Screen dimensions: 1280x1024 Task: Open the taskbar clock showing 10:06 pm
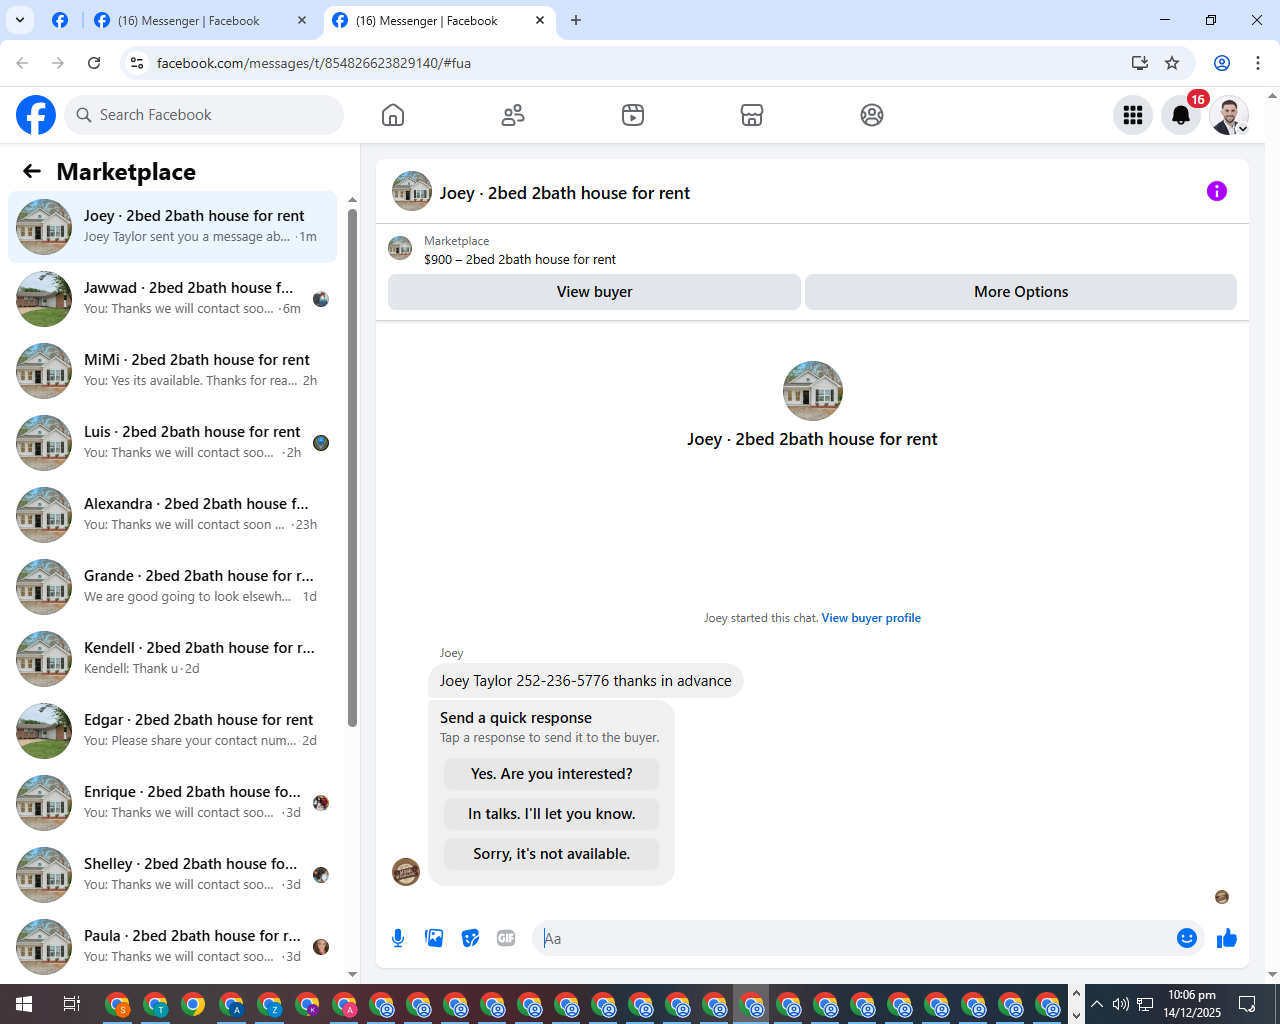[1192, 1004]
